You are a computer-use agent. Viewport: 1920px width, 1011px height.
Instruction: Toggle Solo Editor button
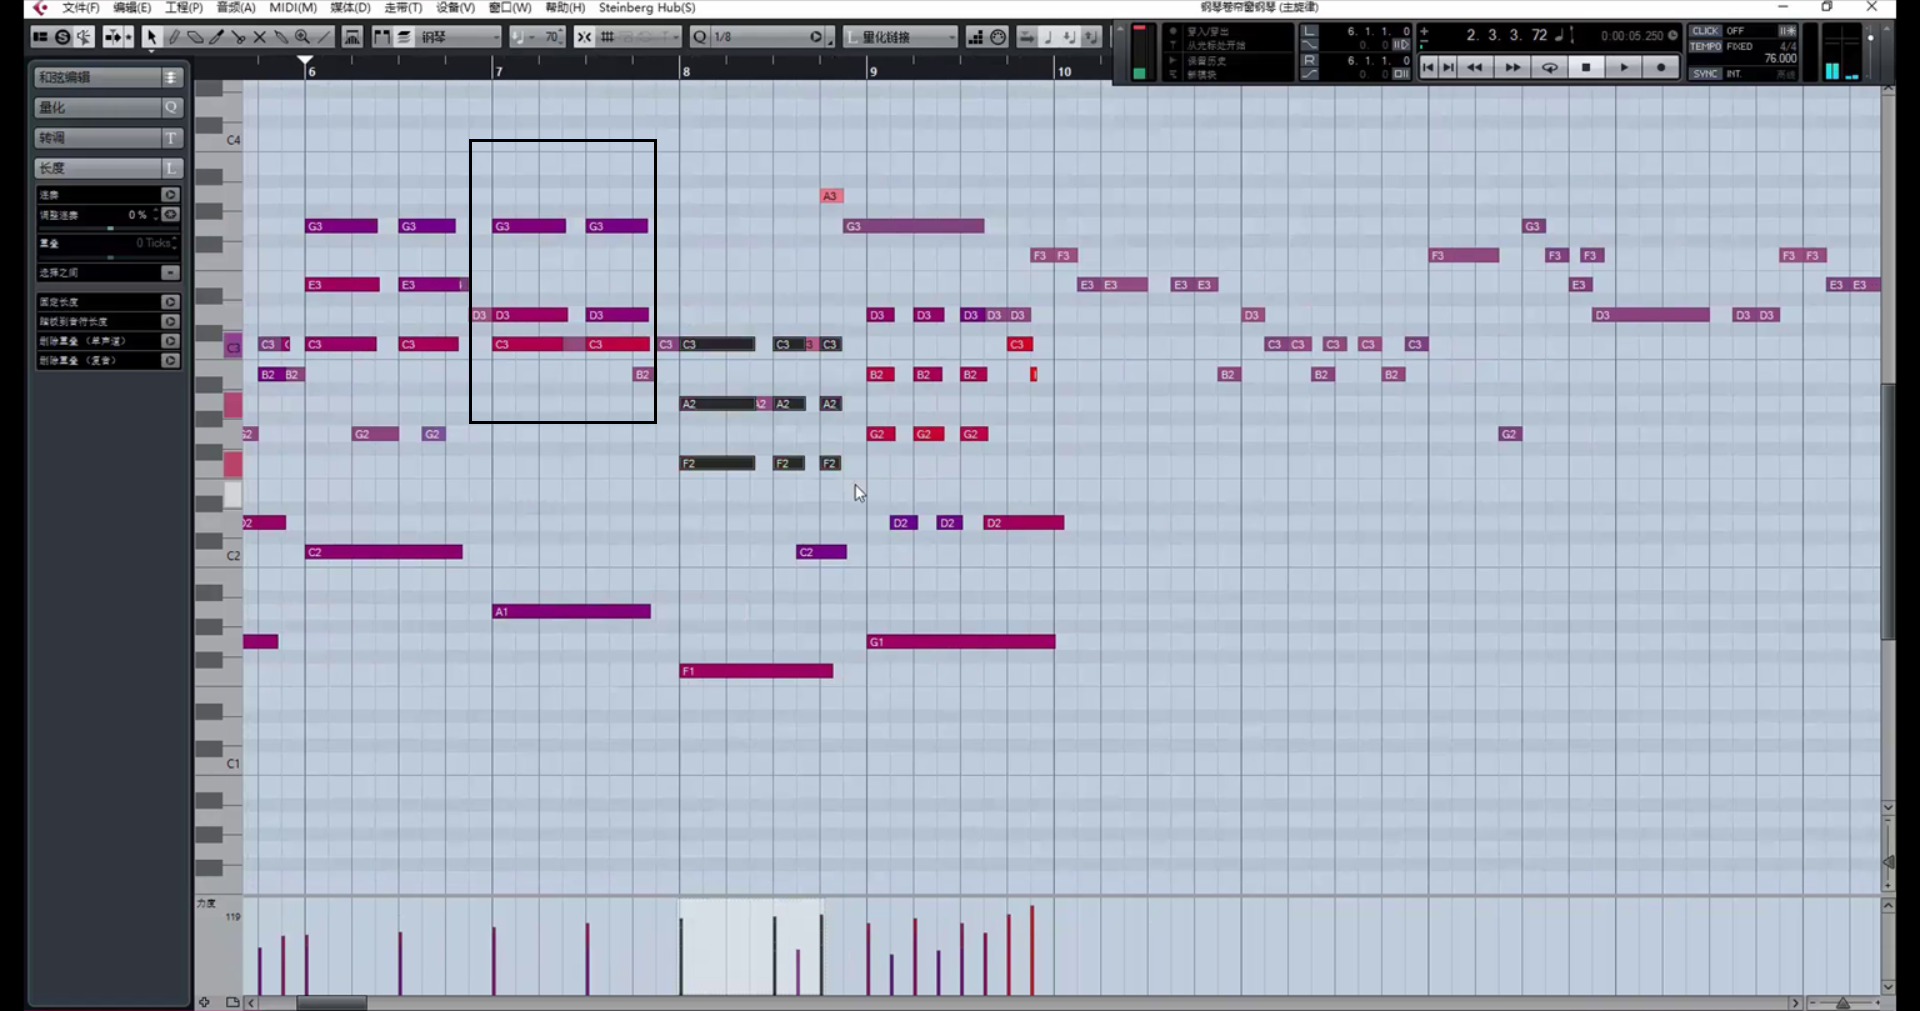pos(62,37)
